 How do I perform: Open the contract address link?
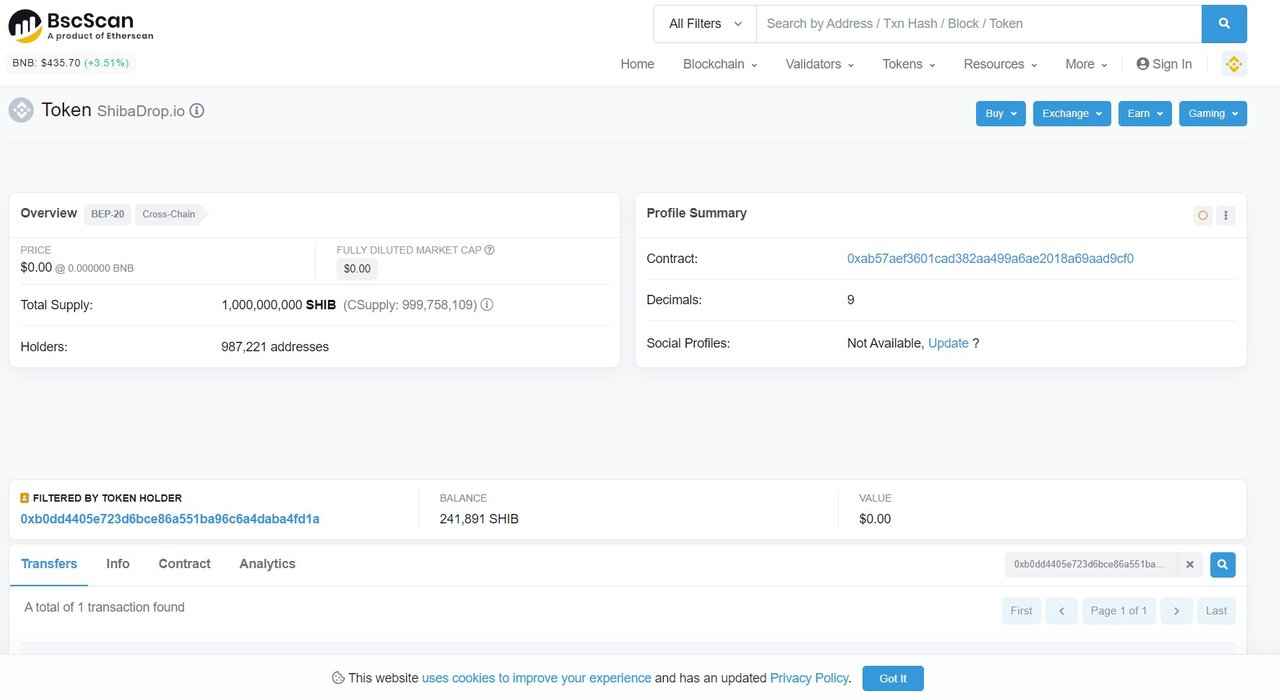click(990, 258)
